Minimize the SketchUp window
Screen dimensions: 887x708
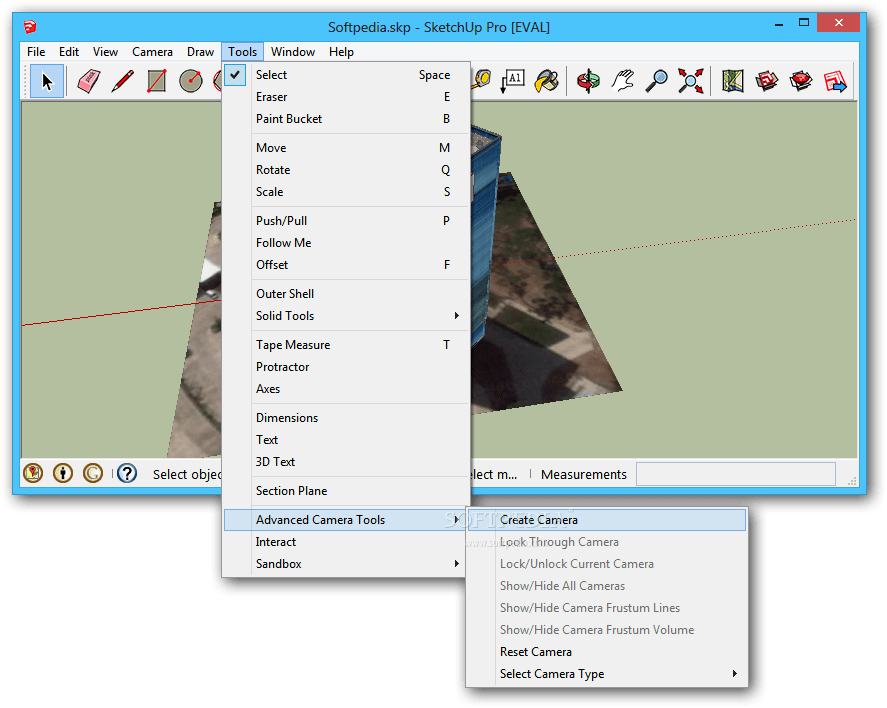coord(779,24)
